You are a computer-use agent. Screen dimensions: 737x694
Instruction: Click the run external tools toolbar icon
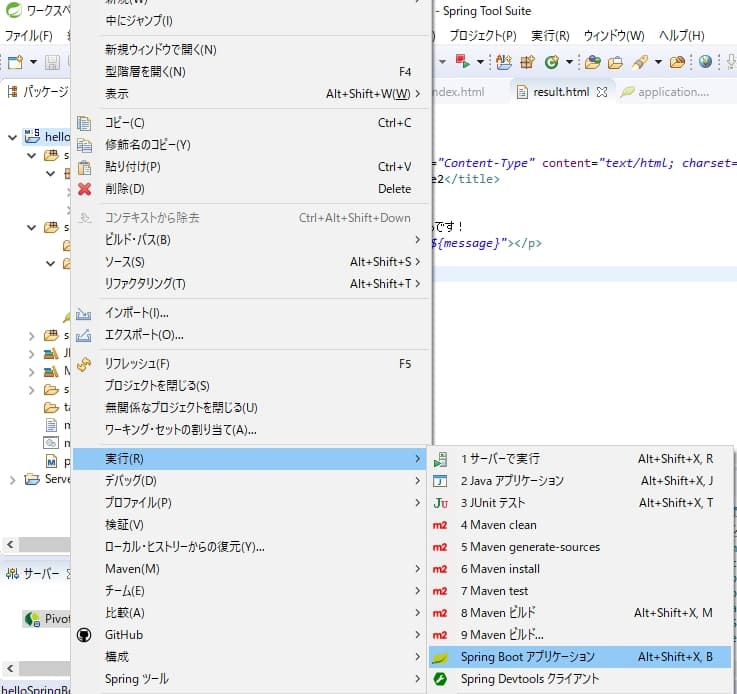click(x=463, y=61)
